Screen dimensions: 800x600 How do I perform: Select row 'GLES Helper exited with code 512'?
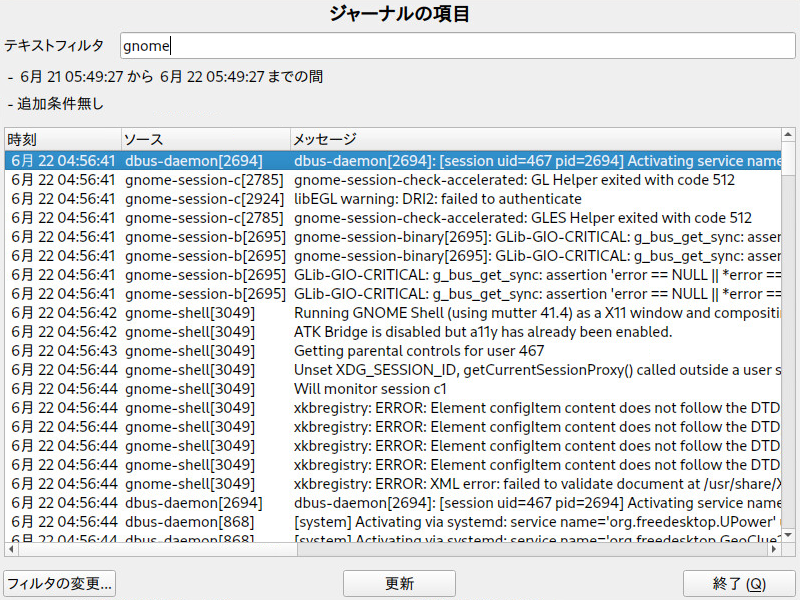point(393,218)
